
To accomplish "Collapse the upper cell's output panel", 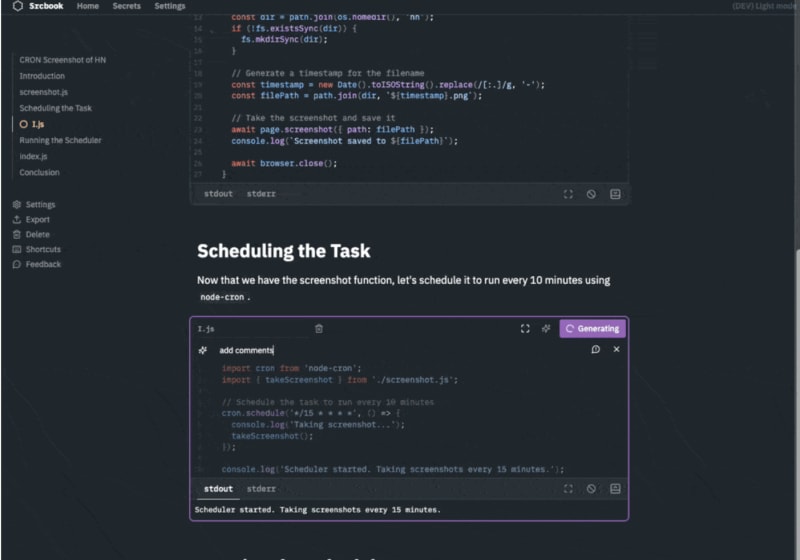I will 615,194.
